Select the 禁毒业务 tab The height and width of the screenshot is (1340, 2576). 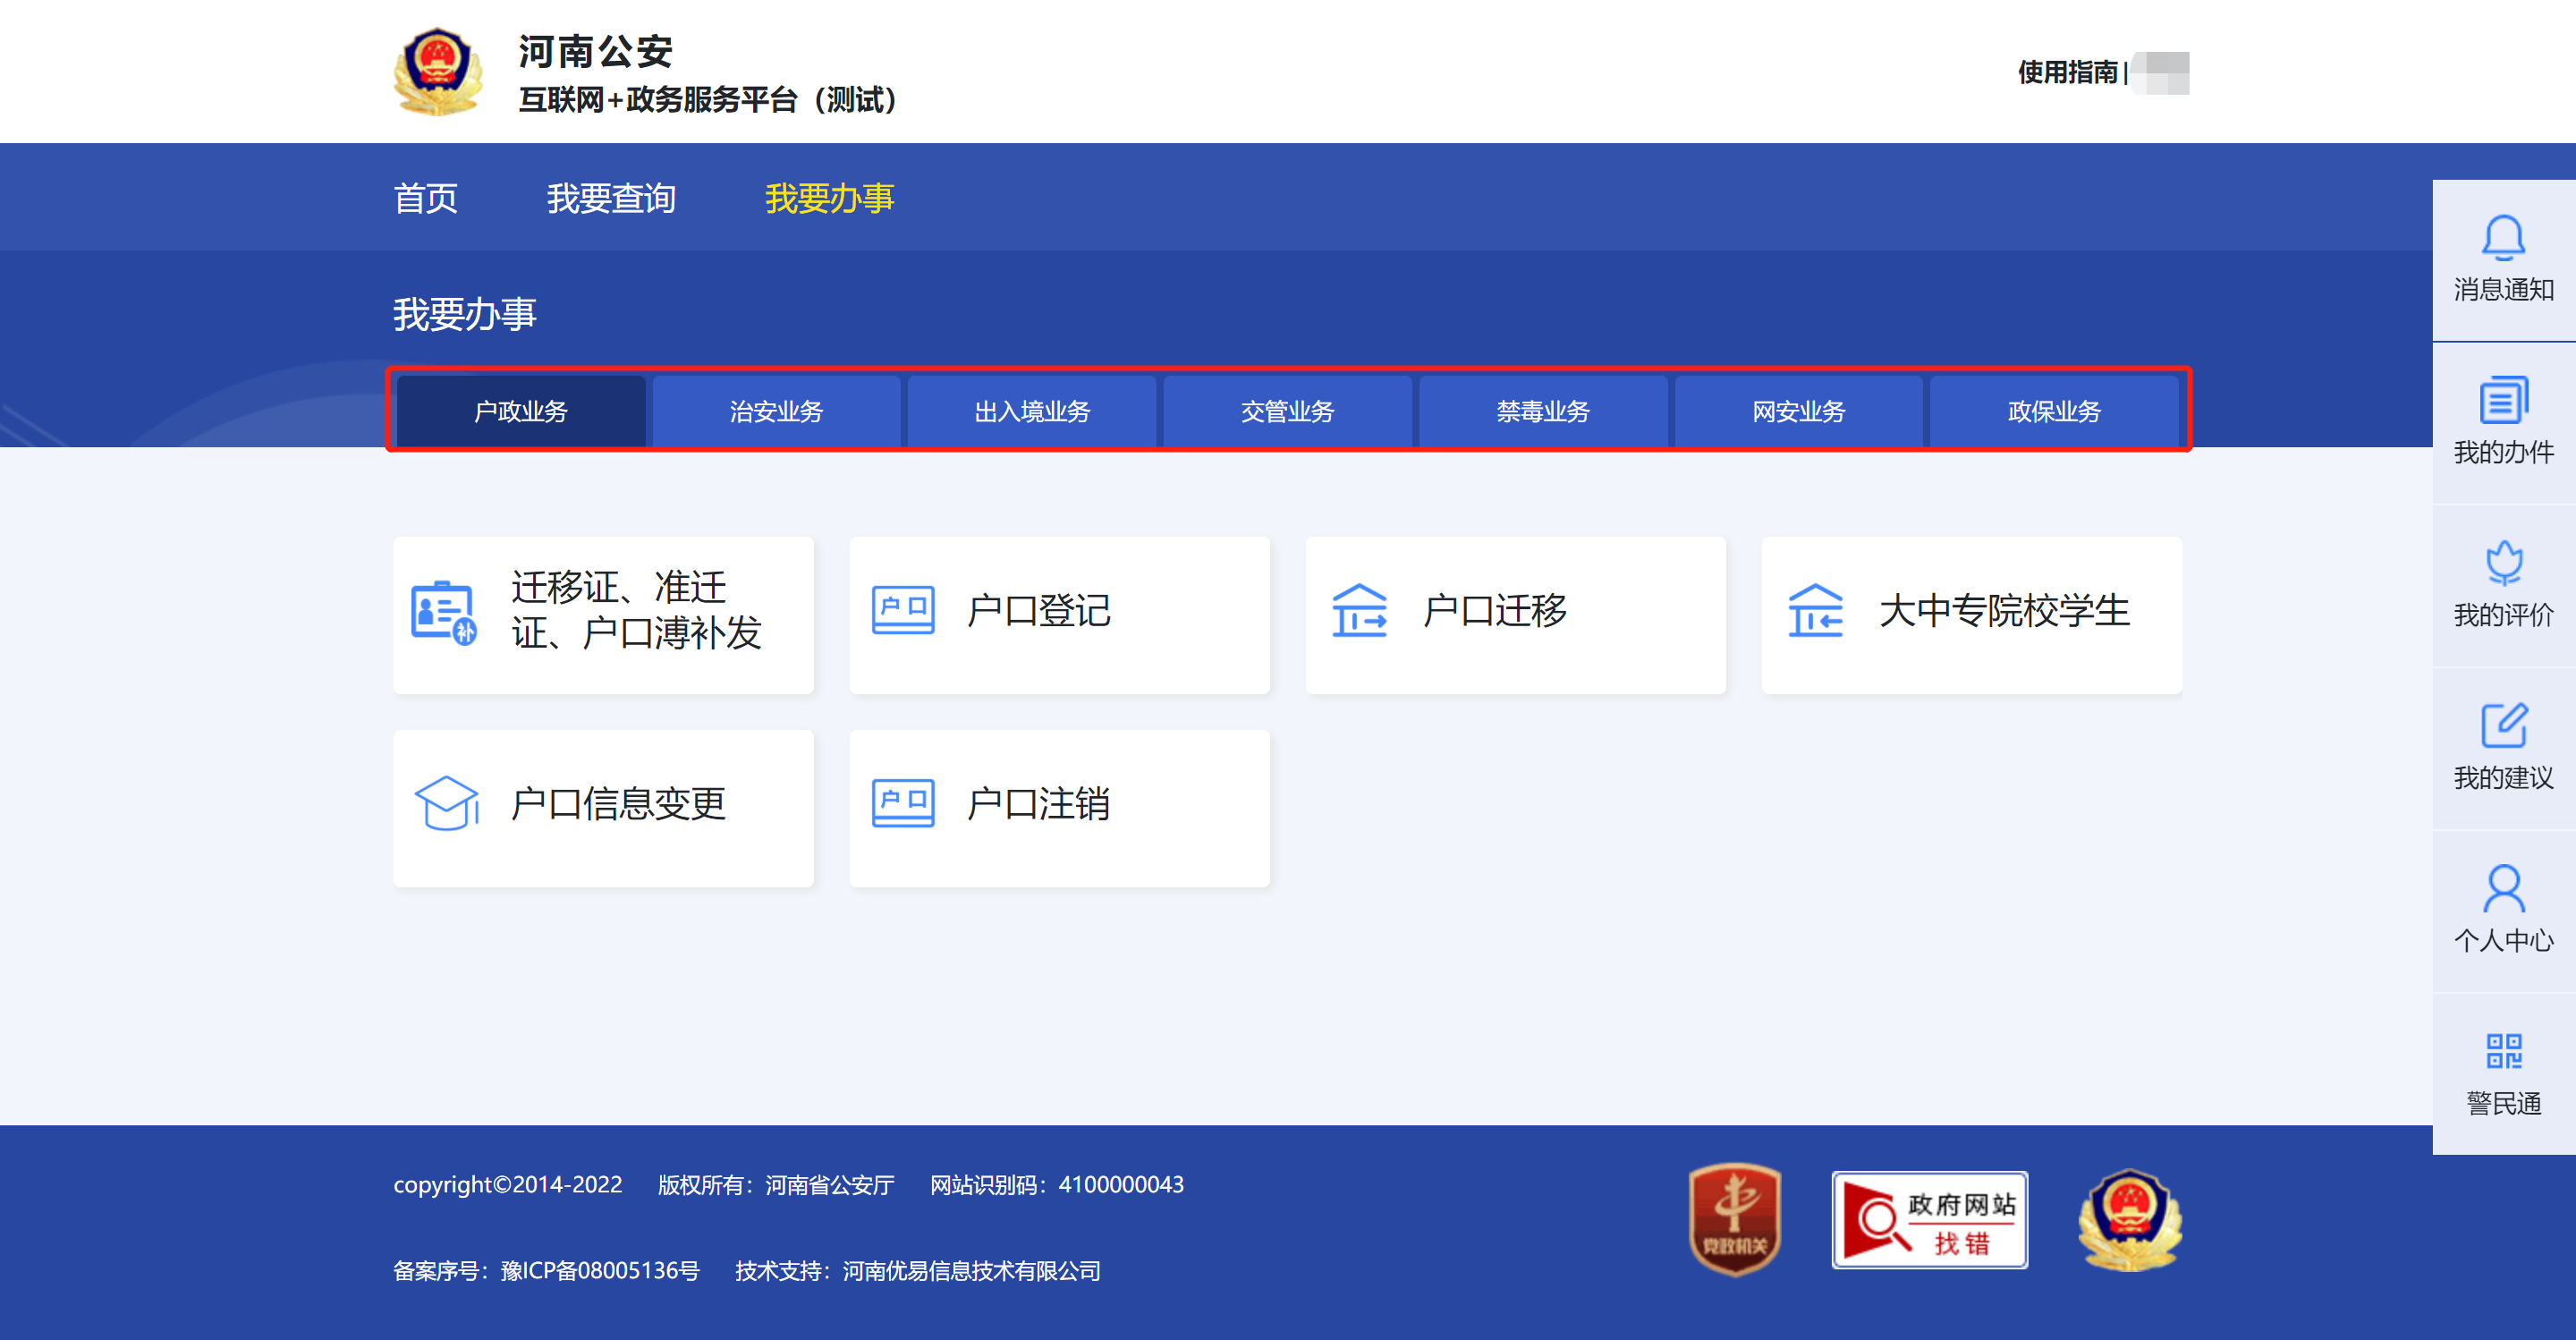(1542, 411)
